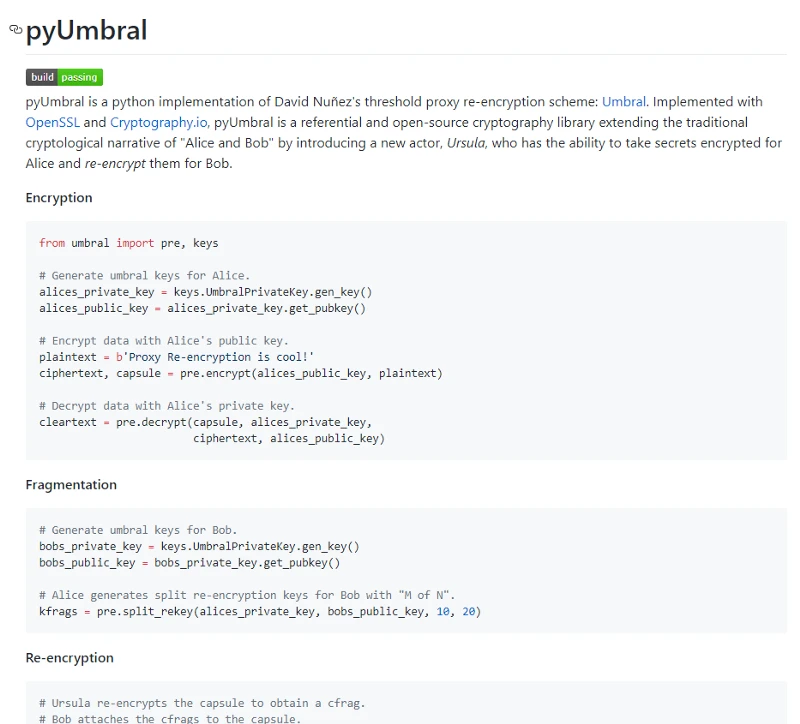Image resolution: width=800 pixels, height=724 pixels.
Task: Click the "# Decrypt data with Alice's private key." comment
Action: (x=167, y=406)
